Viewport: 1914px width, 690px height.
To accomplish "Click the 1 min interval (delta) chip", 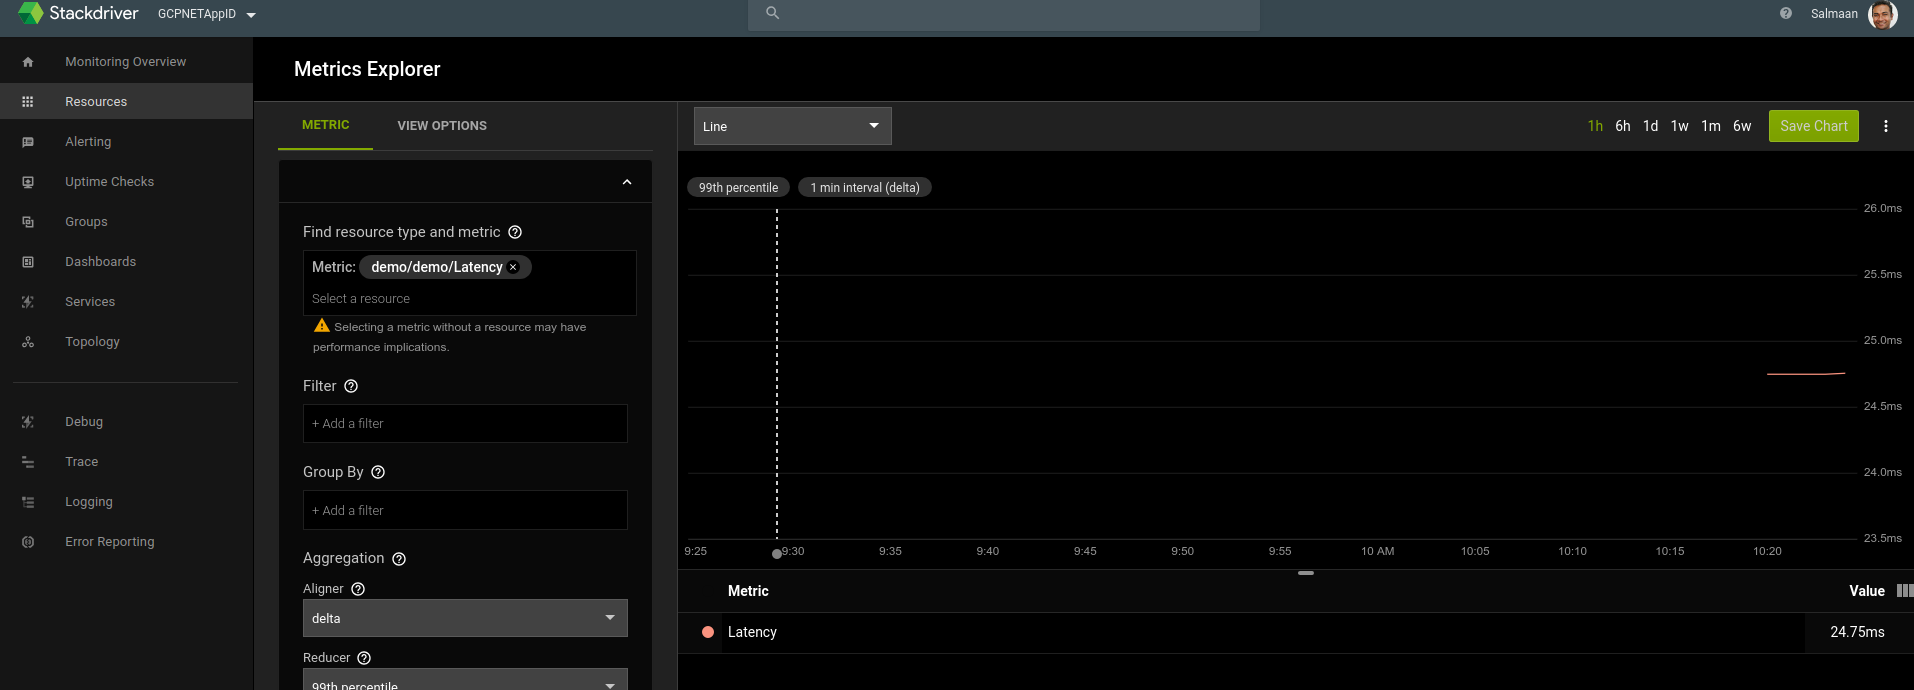I will pos(865,188).
